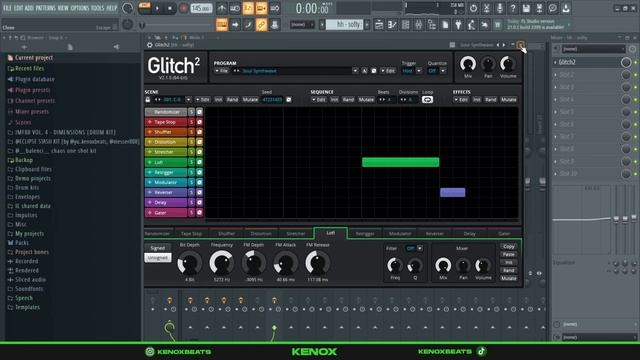640x360 pixels.
Task: Open the OPTIONS menu
Action: [x=80, y=8]
